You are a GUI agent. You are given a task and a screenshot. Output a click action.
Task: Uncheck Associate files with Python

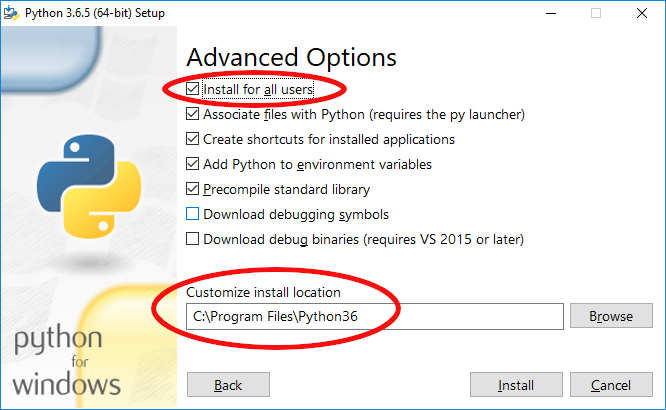[x=192, y=114]
